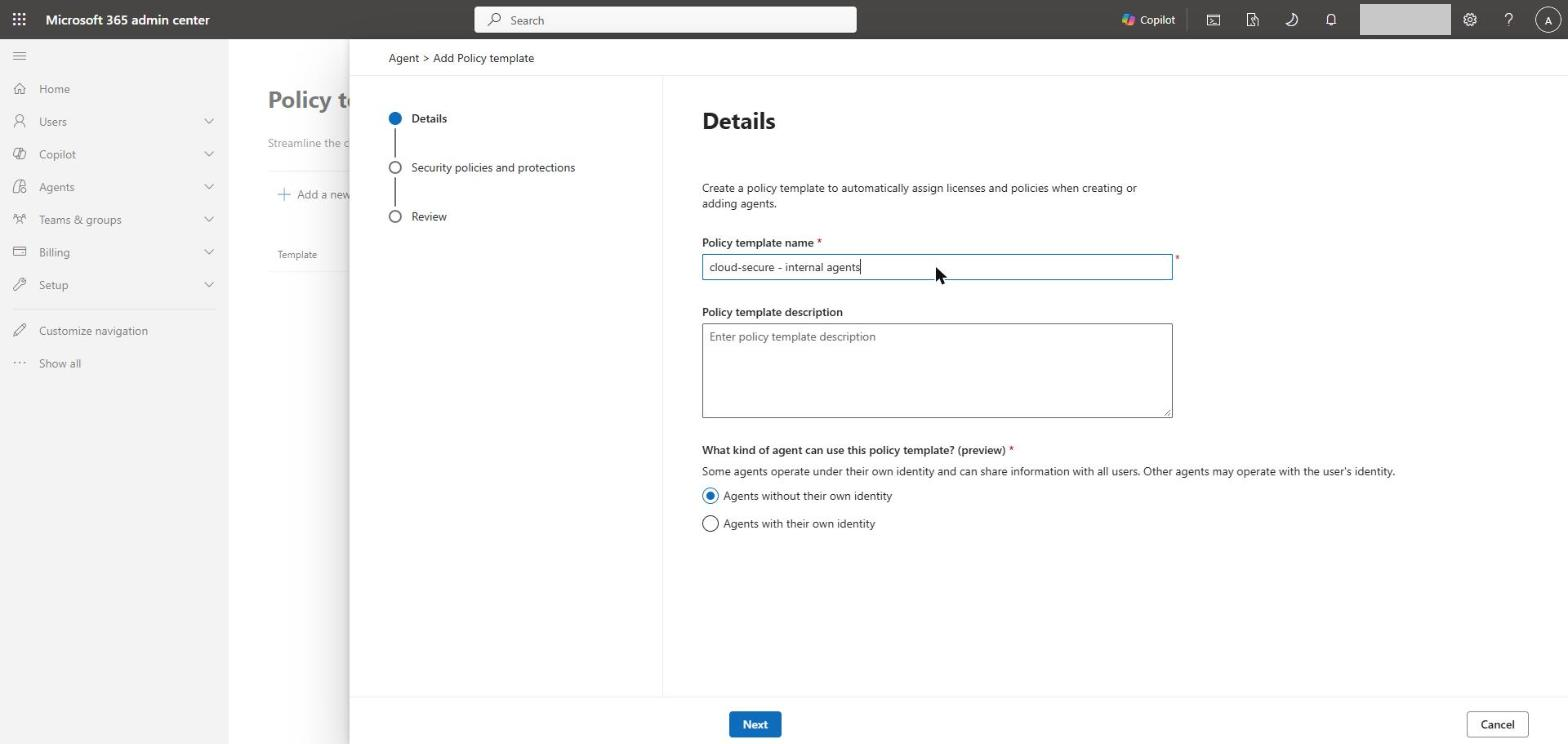1568x744 pixels.
Task: Expand the Billing navigation chevron
Action: tap(209, 252)
